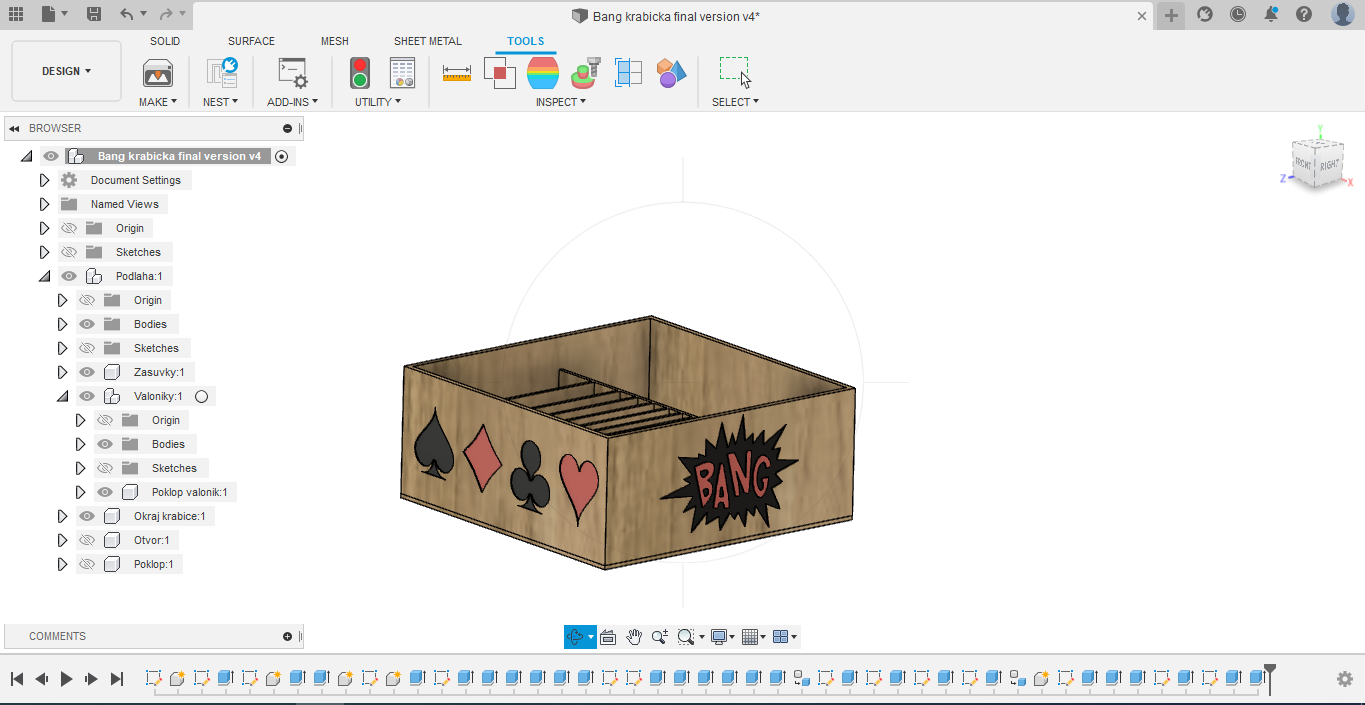The image size is (1365, 705).
Task: Collapse the Browser panel minus button
Action: pyautogui.click(x=288, y=128)
